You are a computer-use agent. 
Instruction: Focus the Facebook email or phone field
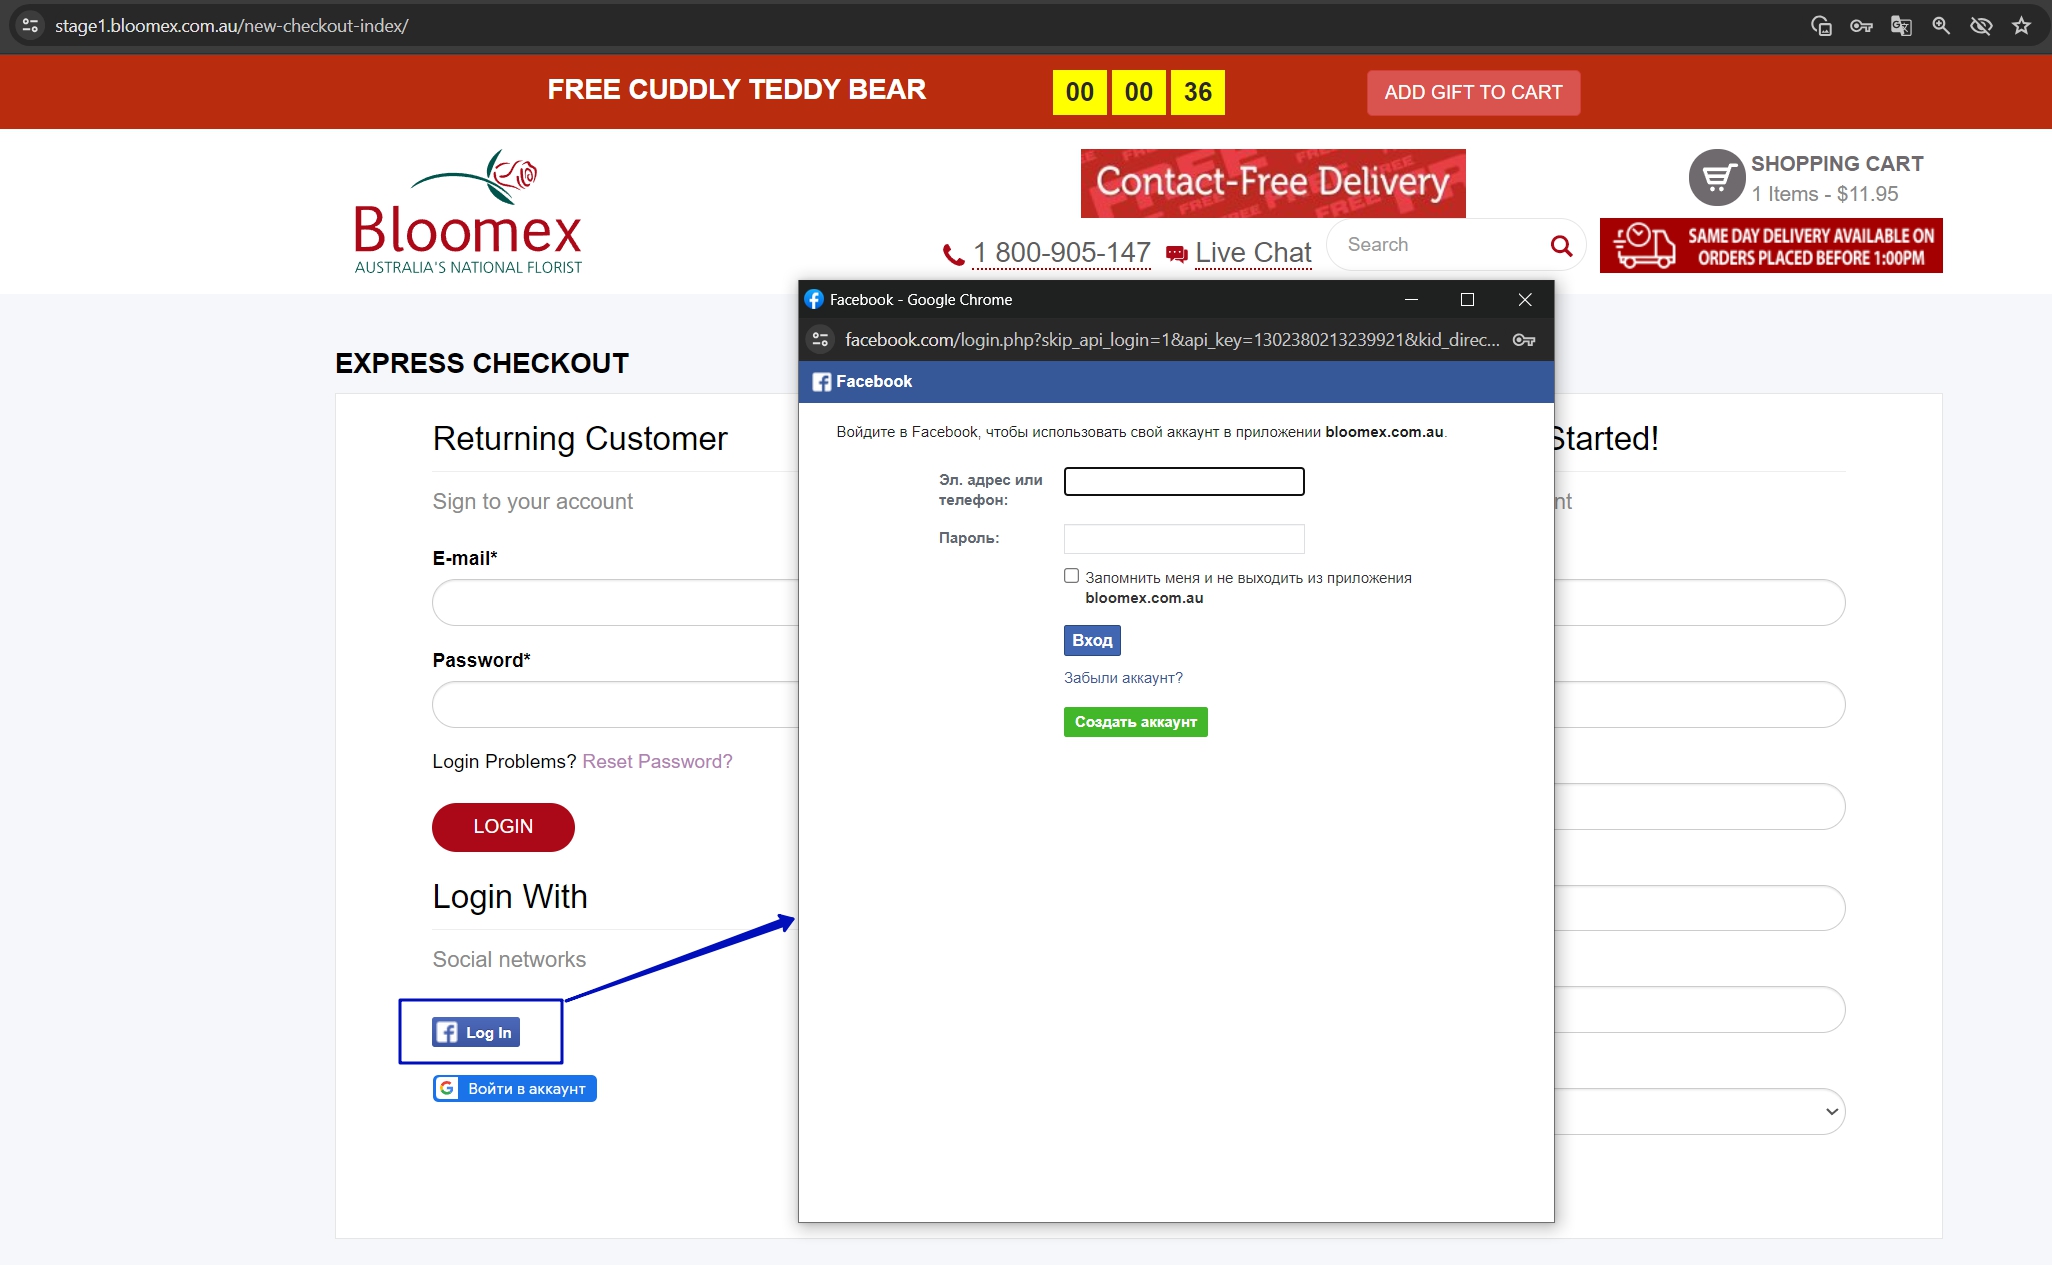[1184, 481]
